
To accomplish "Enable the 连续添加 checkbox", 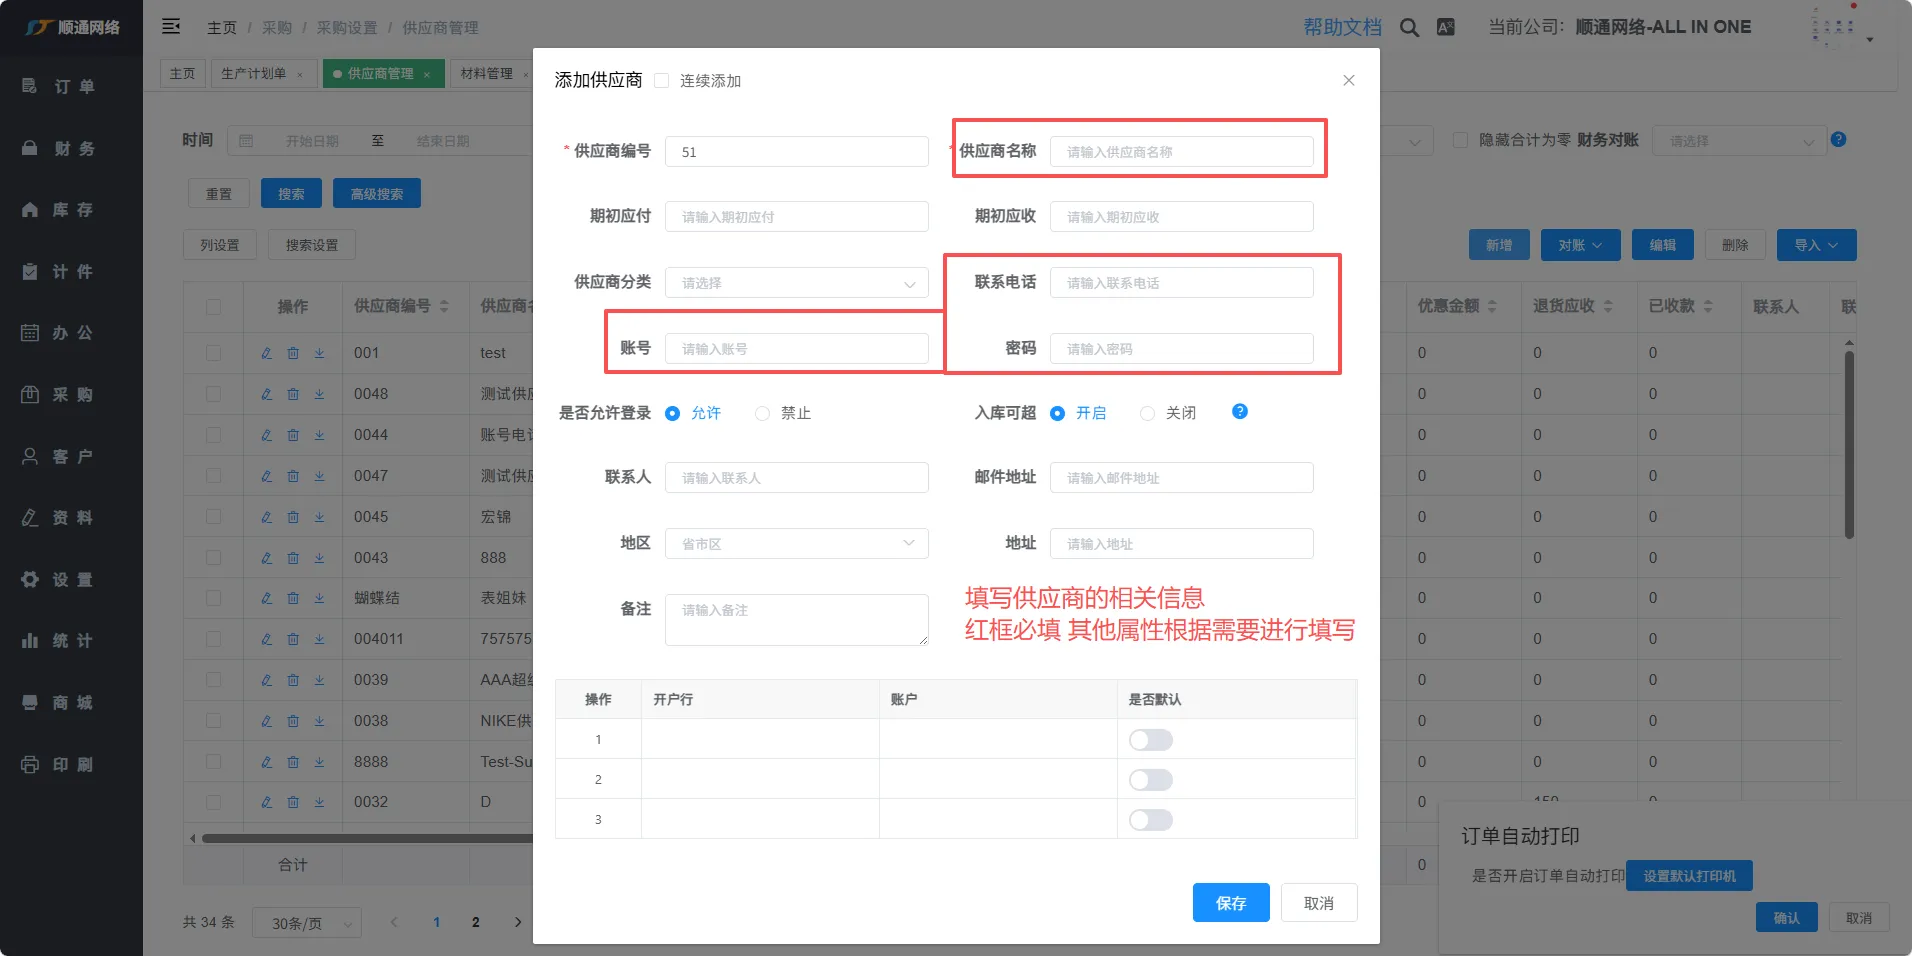I will pos(661,81).
